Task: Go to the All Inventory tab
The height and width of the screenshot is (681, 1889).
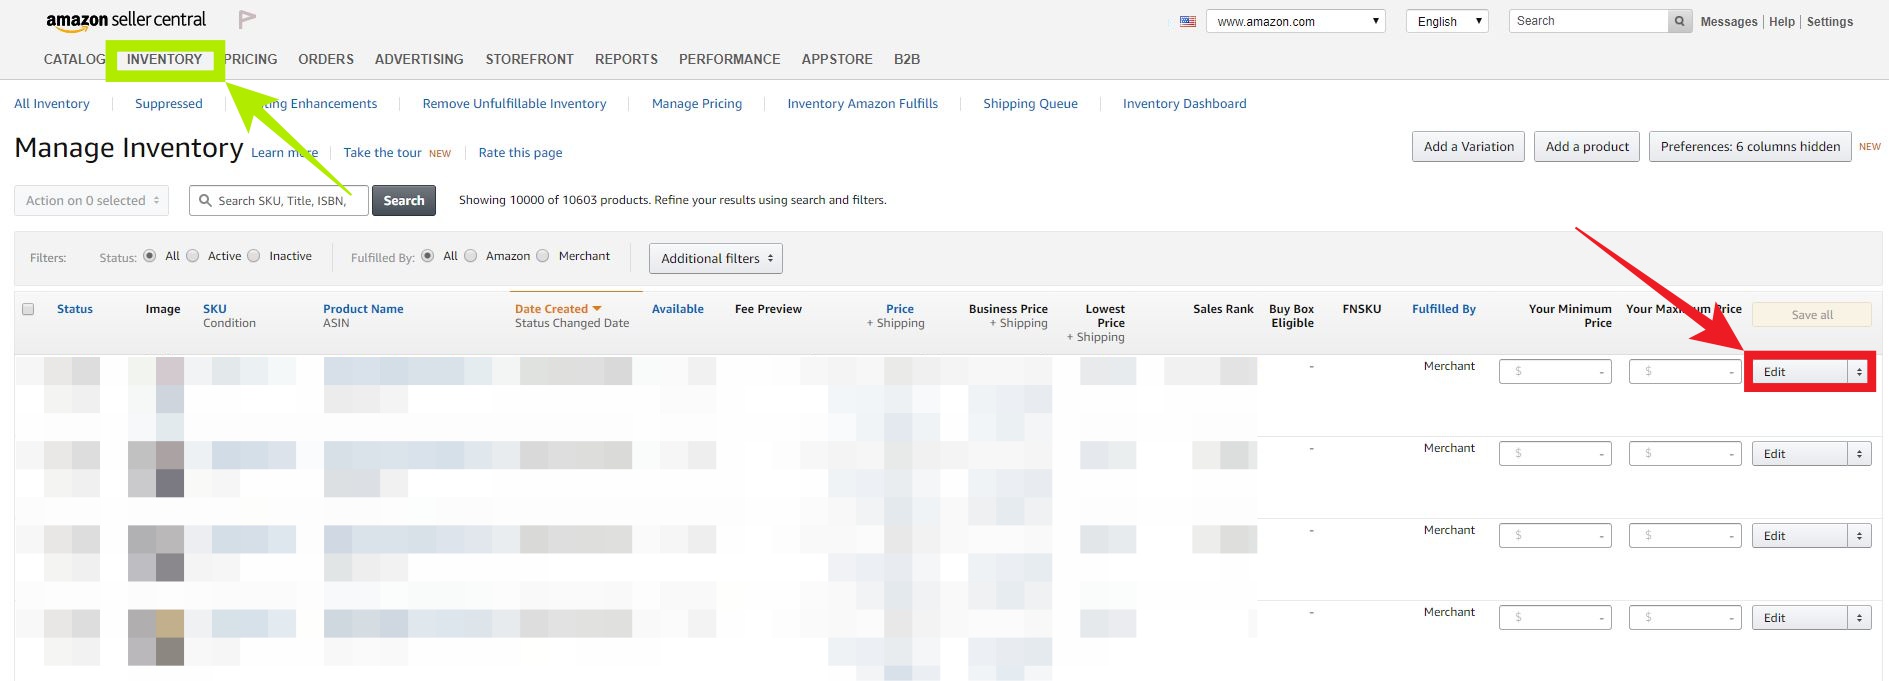Action: point(52,103)
